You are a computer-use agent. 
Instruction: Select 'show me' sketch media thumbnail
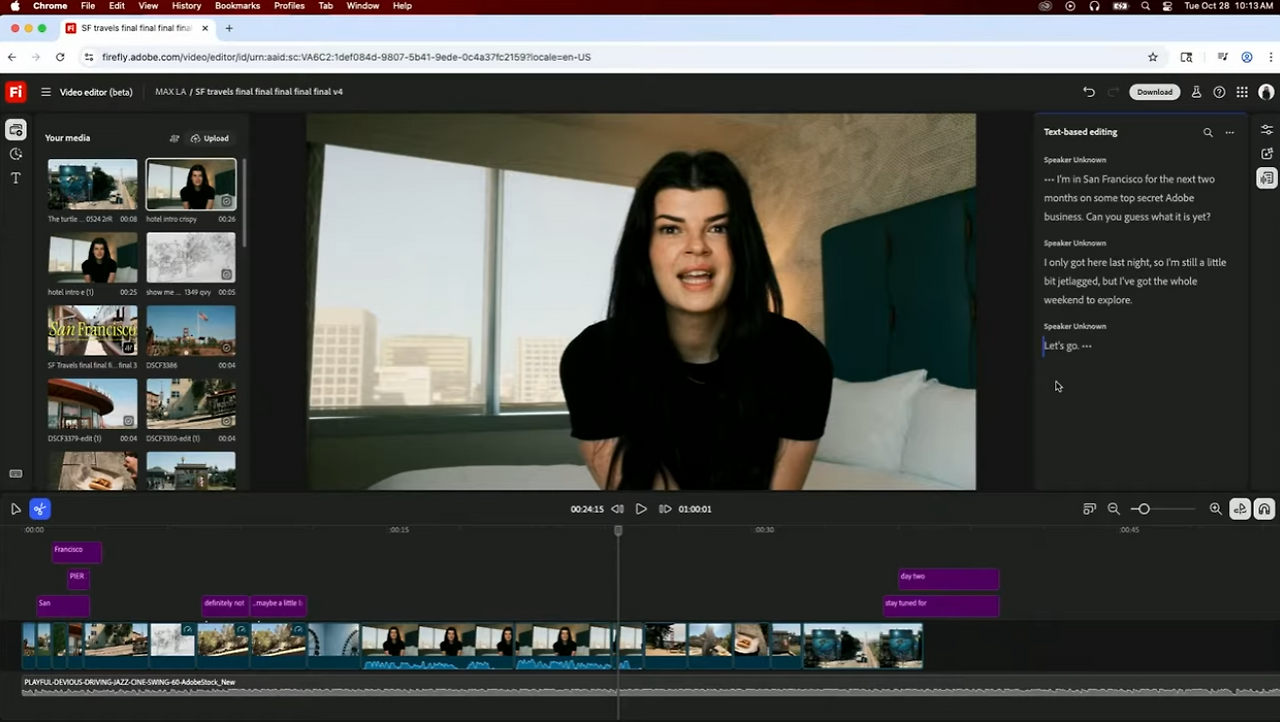coord(191,258)
